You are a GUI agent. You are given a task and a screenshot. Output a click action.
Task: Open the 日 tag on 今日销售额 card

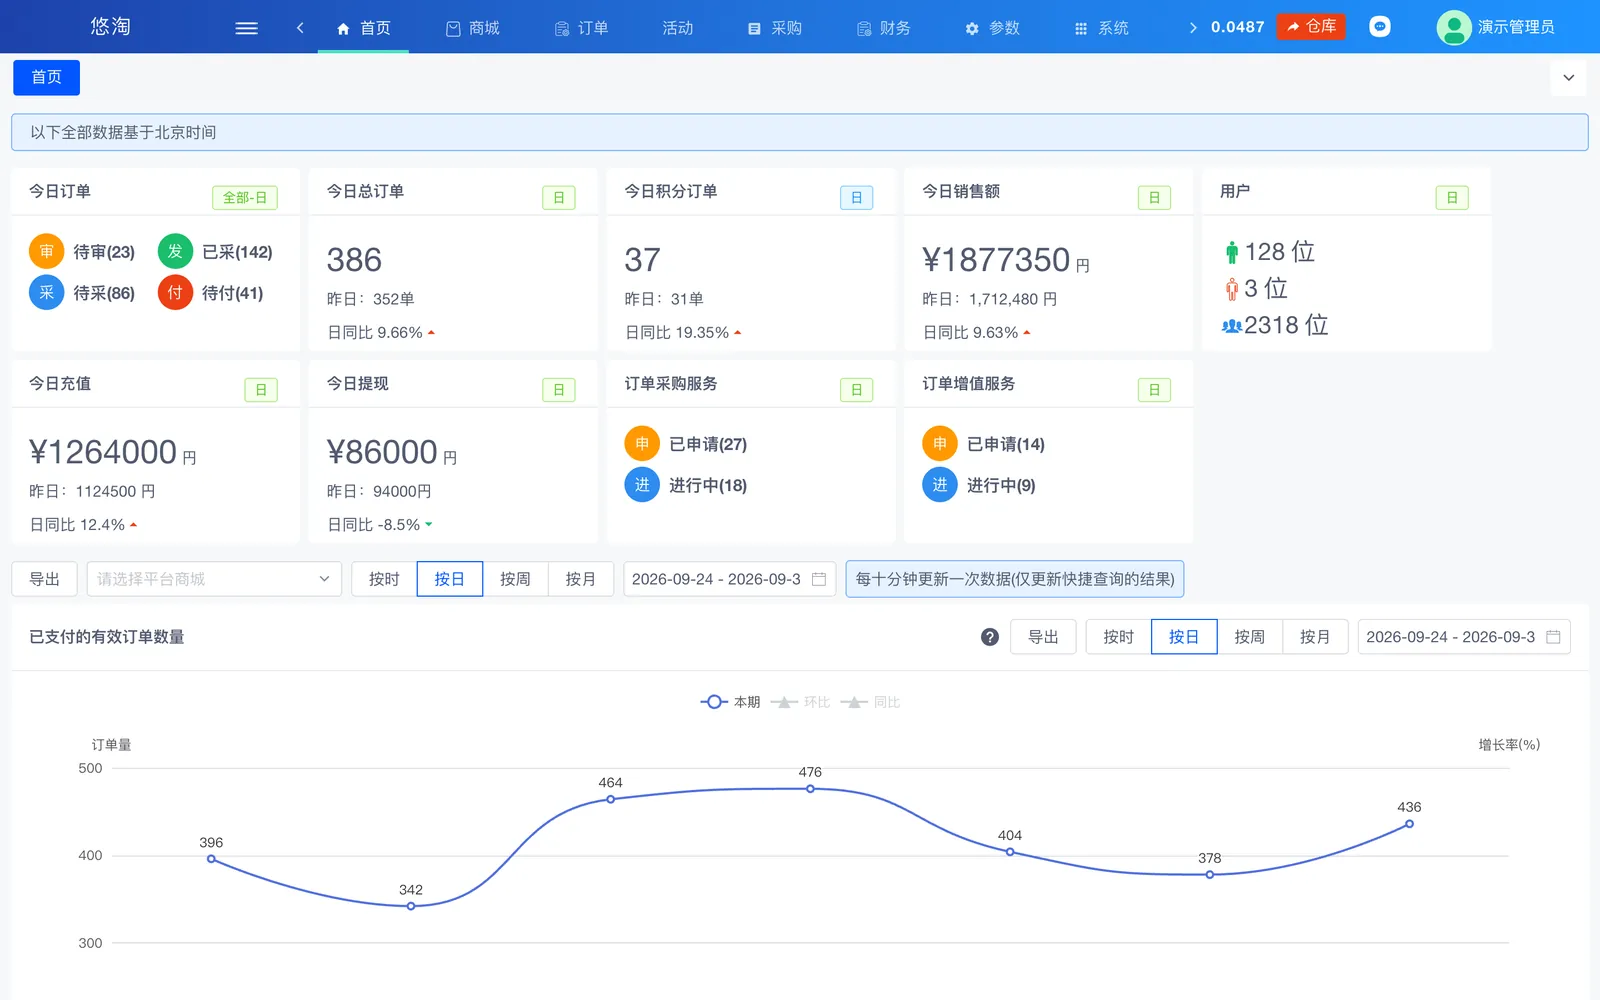(1154, 198)
